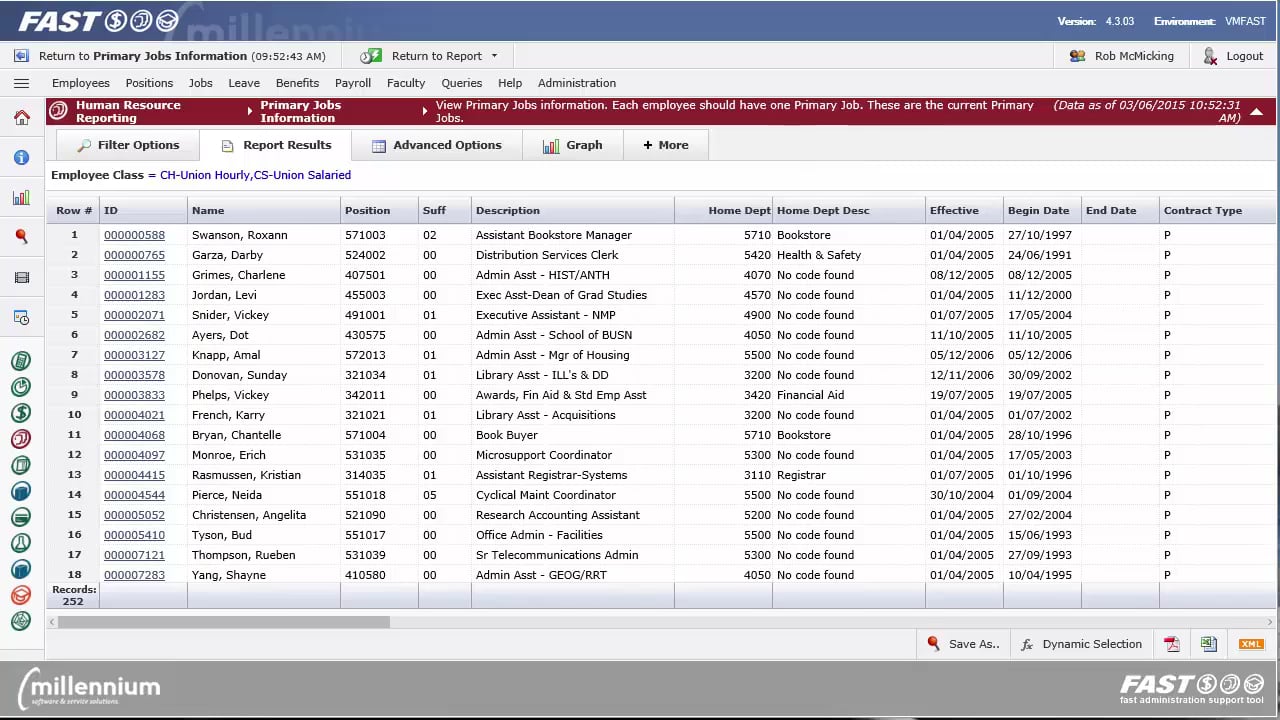The image size is (1280, 720).
Task: Open the hamburger menu icon
Action: 21,84
